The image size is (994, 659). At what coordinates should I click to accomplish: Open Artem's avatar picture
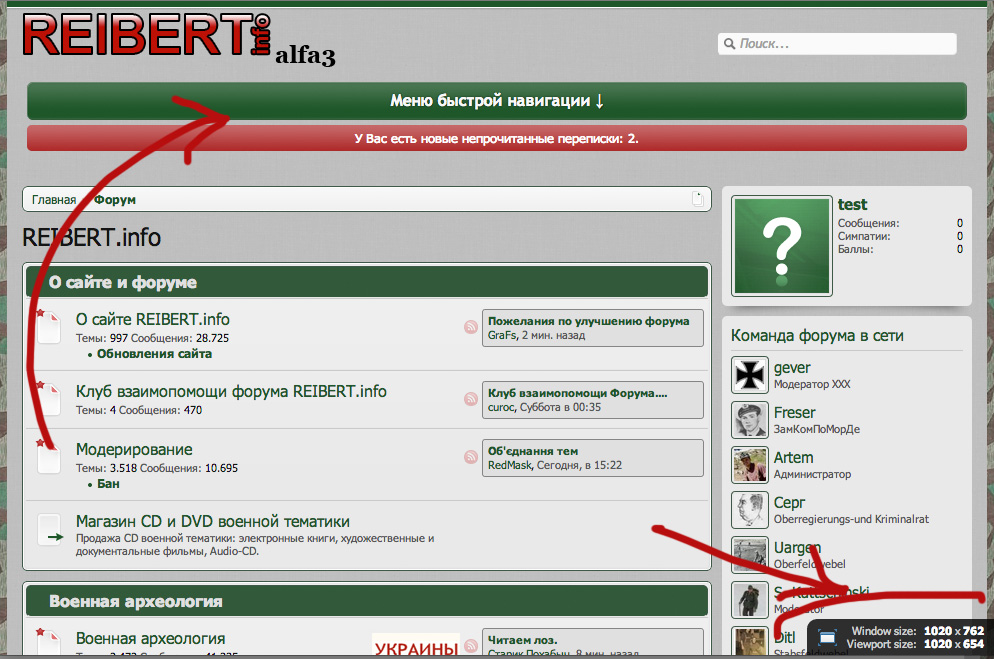[750, 464]
